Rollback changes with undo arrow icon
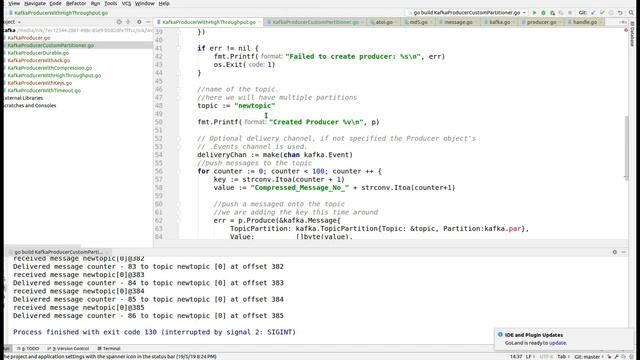This screenshot has width=640, height=360. [x=620, y=13]
